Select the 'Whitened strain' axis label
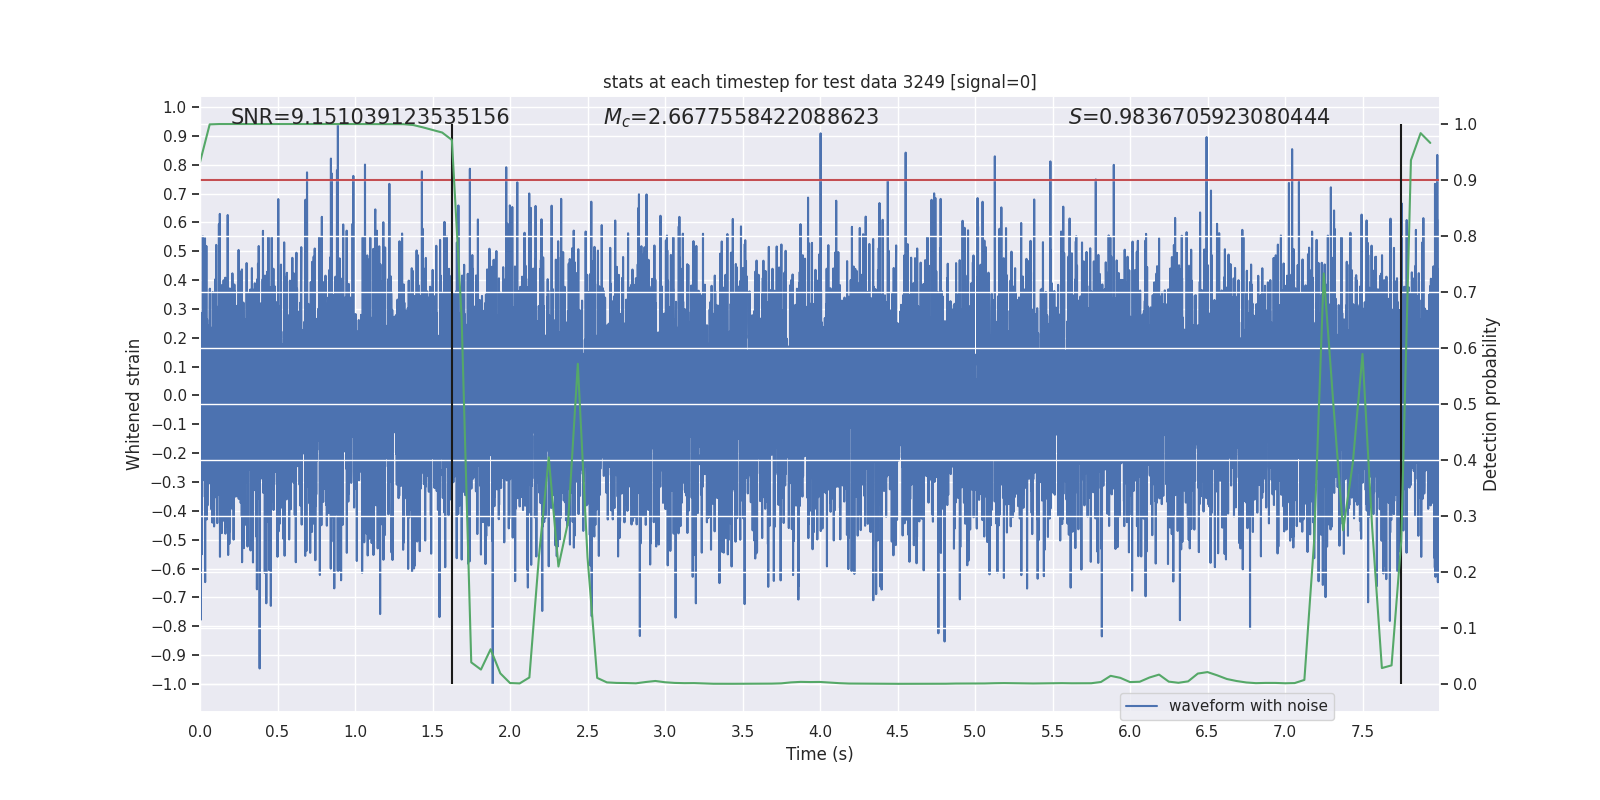 133,404
